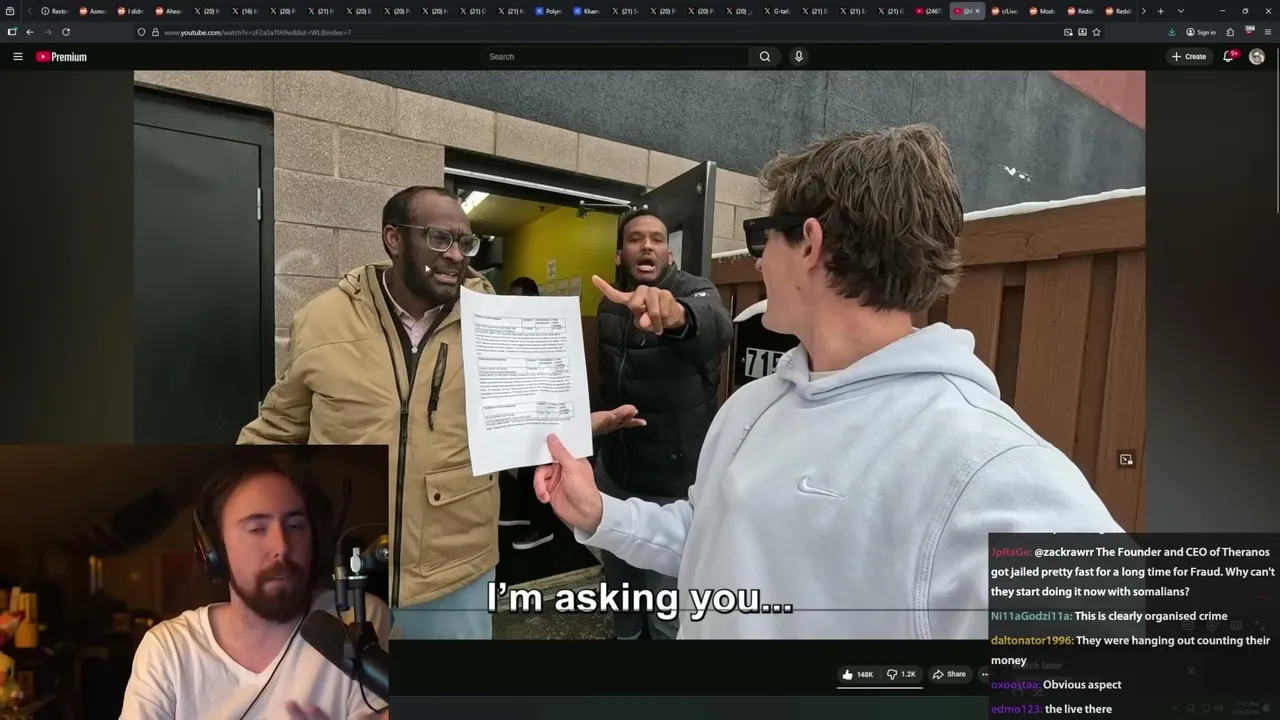The image size is (1280, 720).
Task: Open the YouTube hamburger guide menu
Action: [x=17, y=57]
